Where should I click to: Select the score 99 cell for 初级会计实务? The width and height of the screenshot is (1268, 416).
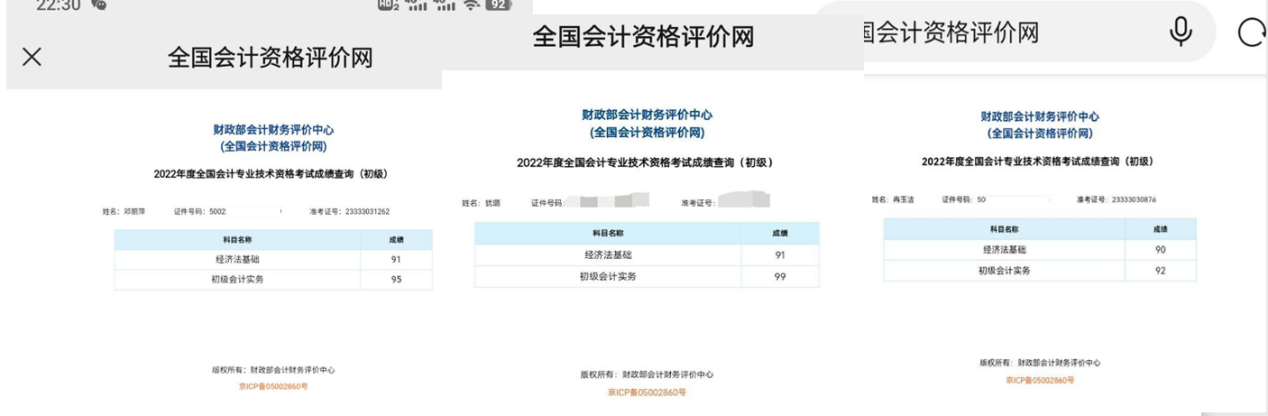pos(780,277)
